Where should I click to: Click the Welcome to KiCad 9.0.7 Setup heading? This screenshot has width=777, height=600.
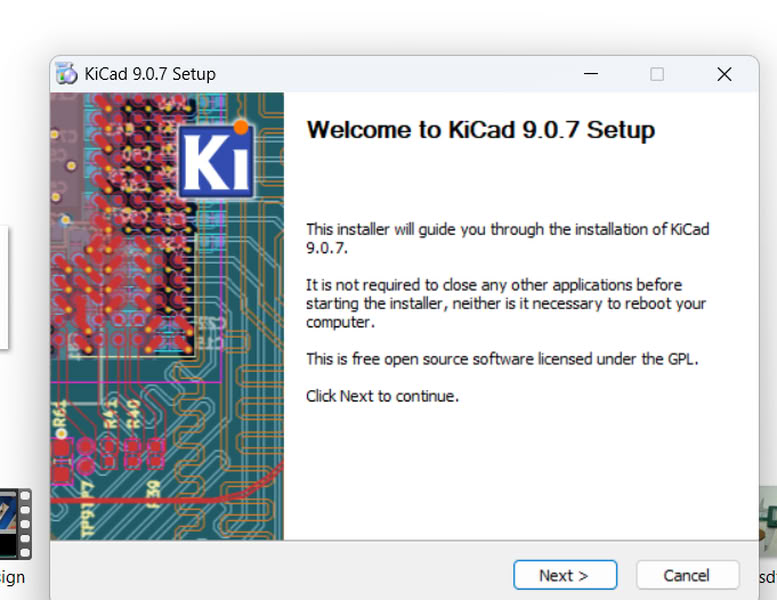[480, 130]
